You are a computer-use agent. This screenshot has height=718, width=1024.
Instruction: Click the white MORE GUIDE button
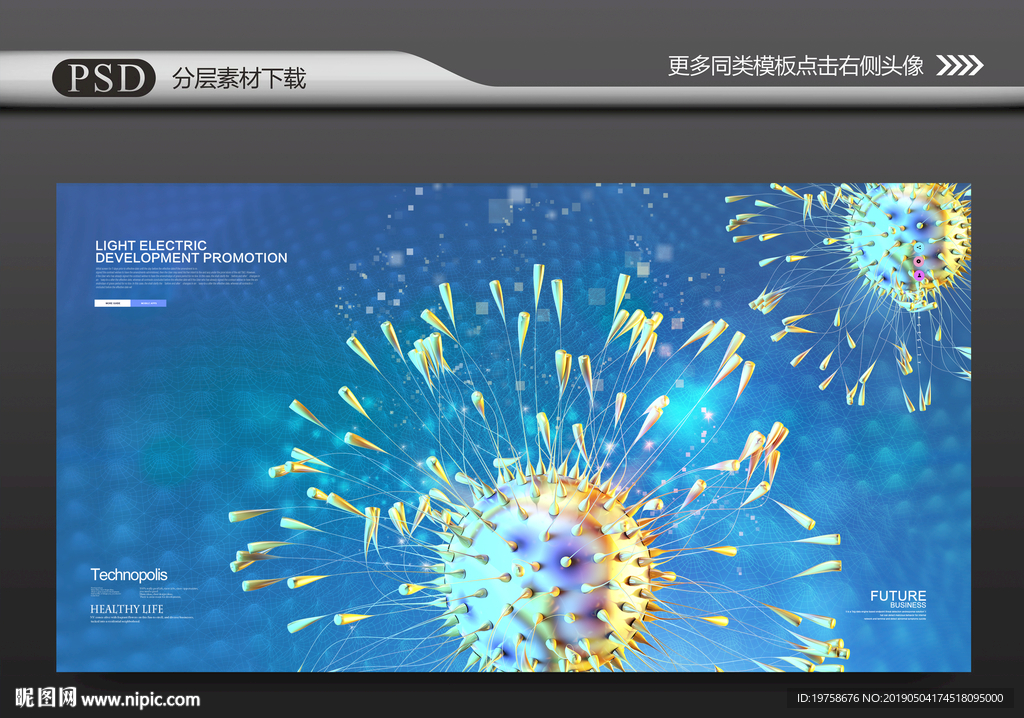[x=112, y=303]
